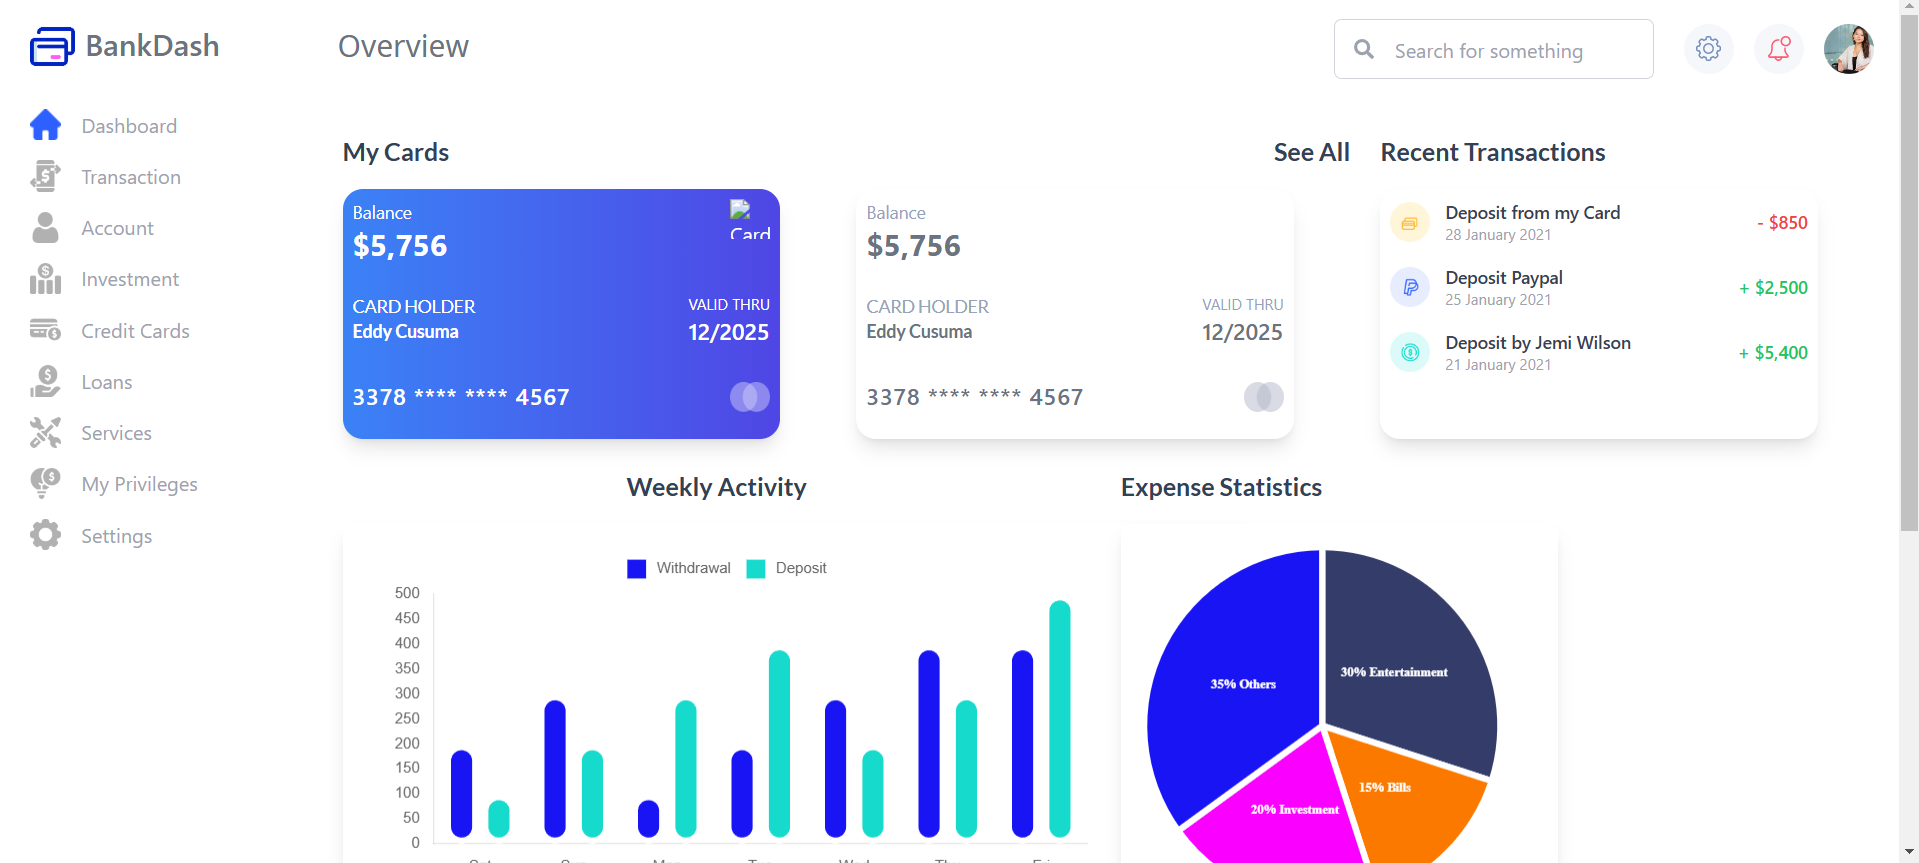
Task: Open Transaction menu item
Action: 131,177
